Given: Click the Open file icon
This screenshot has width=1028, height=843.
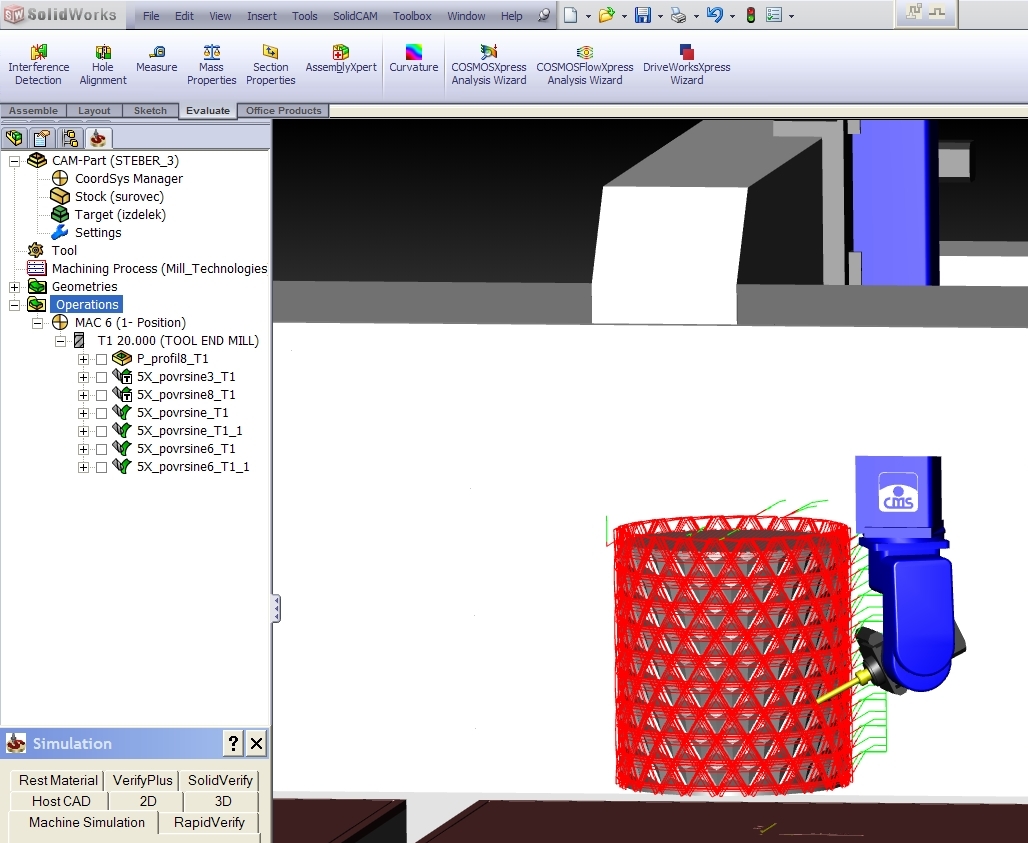Looking at the screenshot, I should pyautogui.click(x=606, y=15).
